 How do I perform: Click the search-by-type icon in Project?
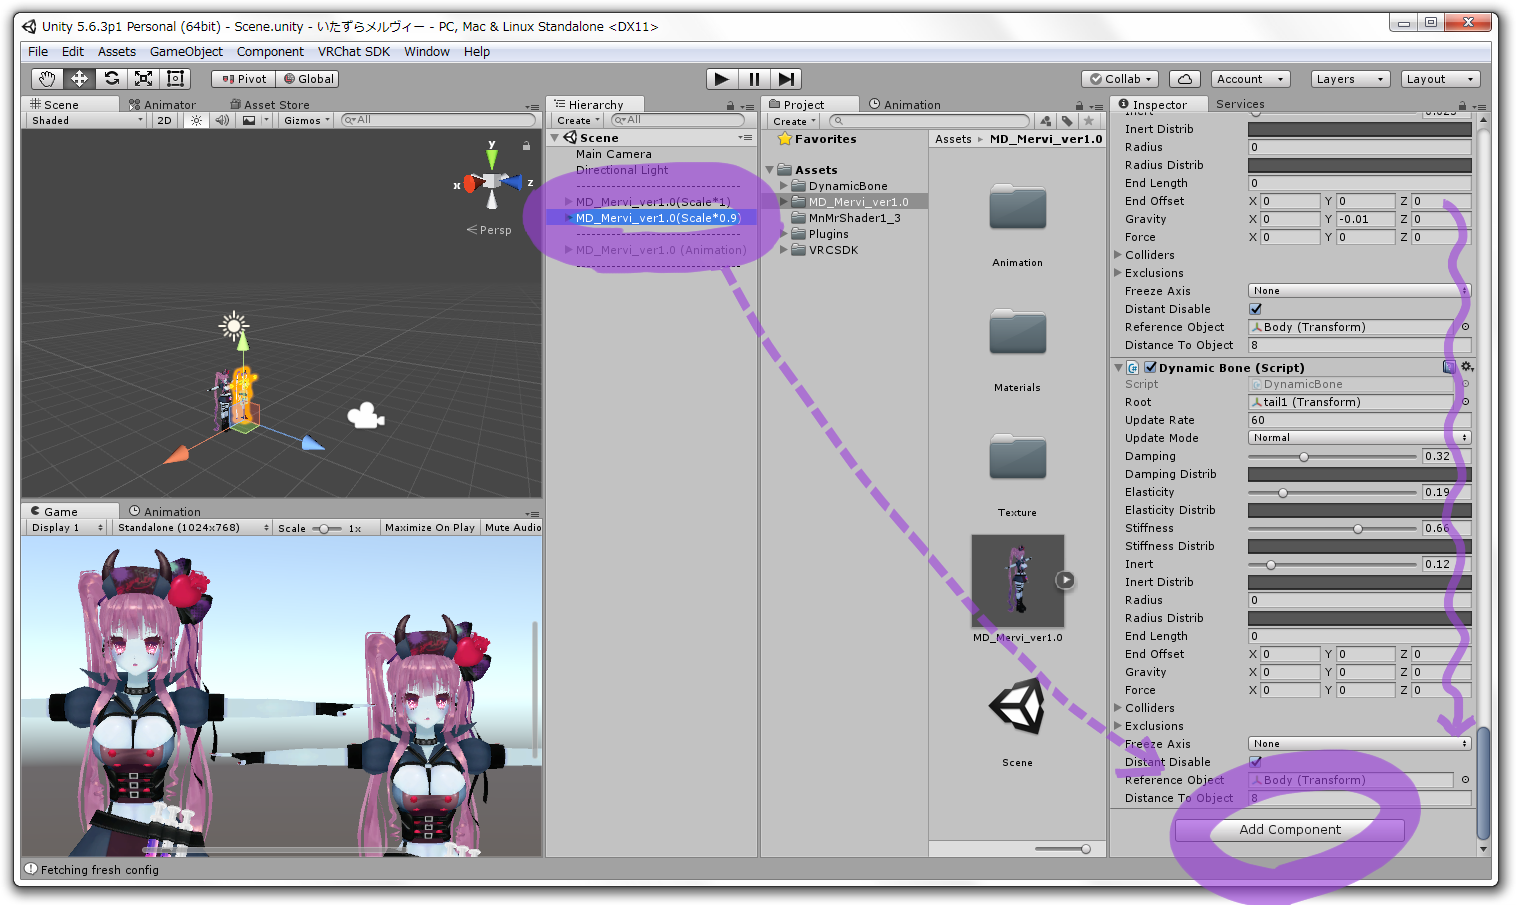click(1045, 121)
